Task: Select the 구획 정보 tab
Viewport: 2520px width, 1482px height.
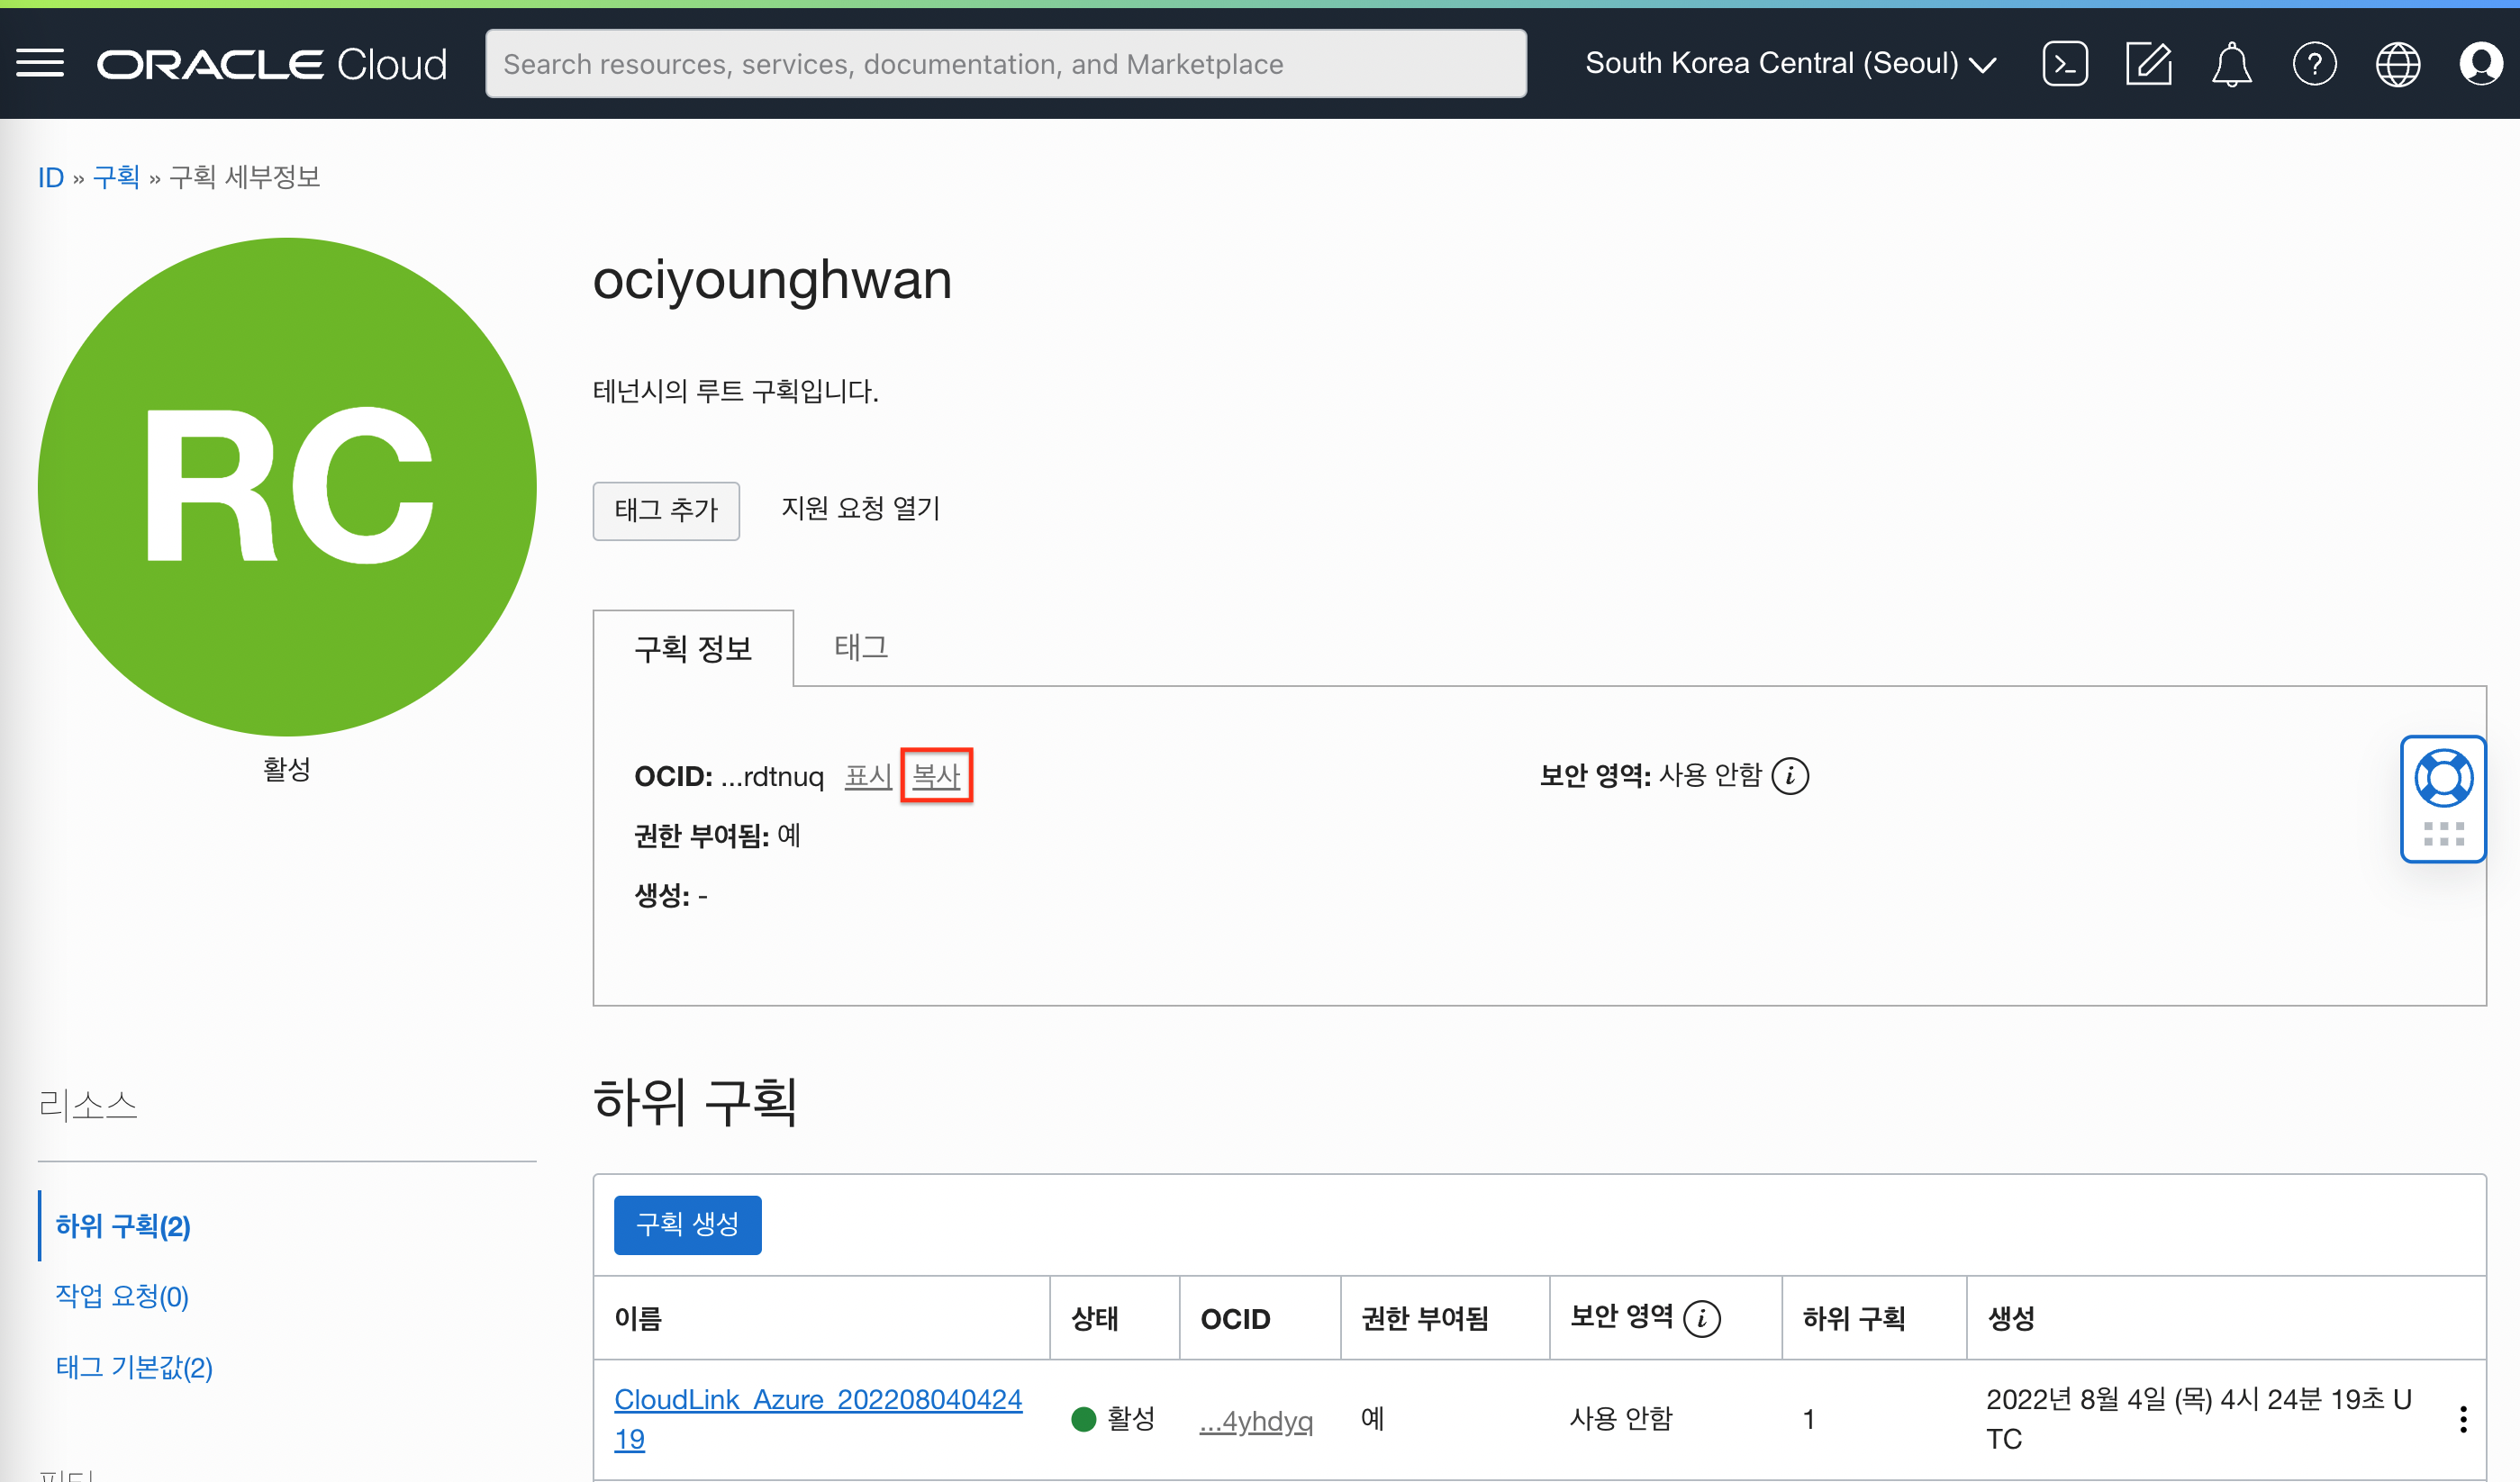Action: (693, 648)
